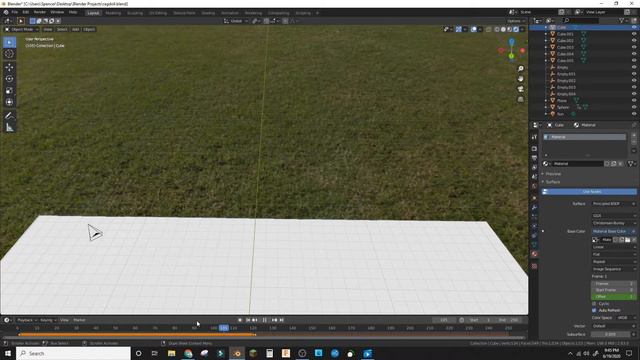
Task: Open the Material properties tab
Action: 534,254
